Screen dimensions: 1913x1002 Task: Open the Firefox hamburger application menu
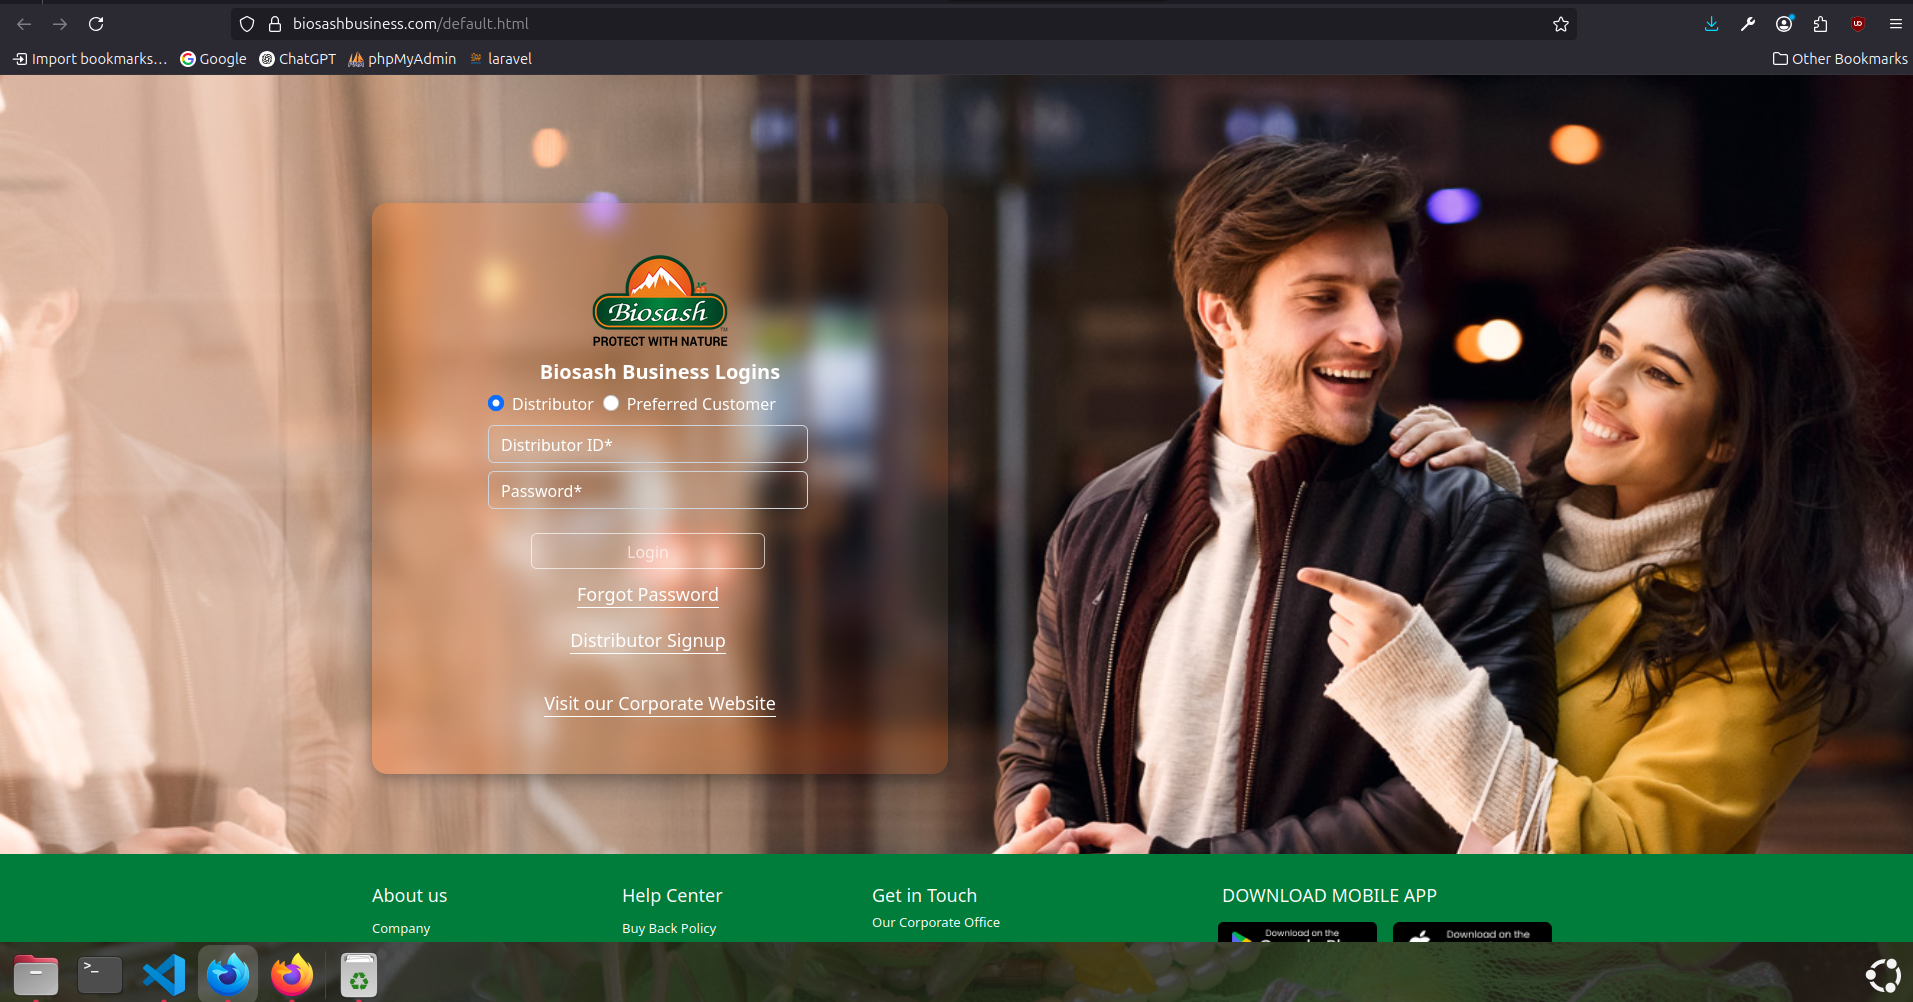click(1895, 24)
